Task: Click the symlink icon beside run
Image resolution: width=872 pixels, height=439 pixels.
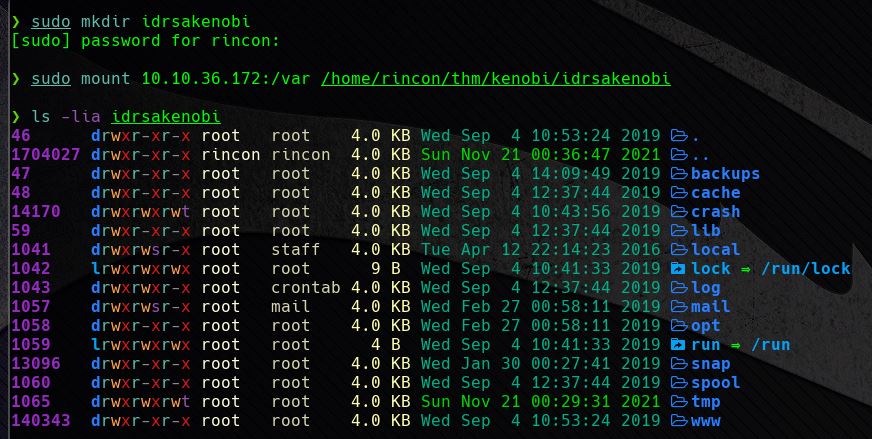Action: tap(679, 344)
